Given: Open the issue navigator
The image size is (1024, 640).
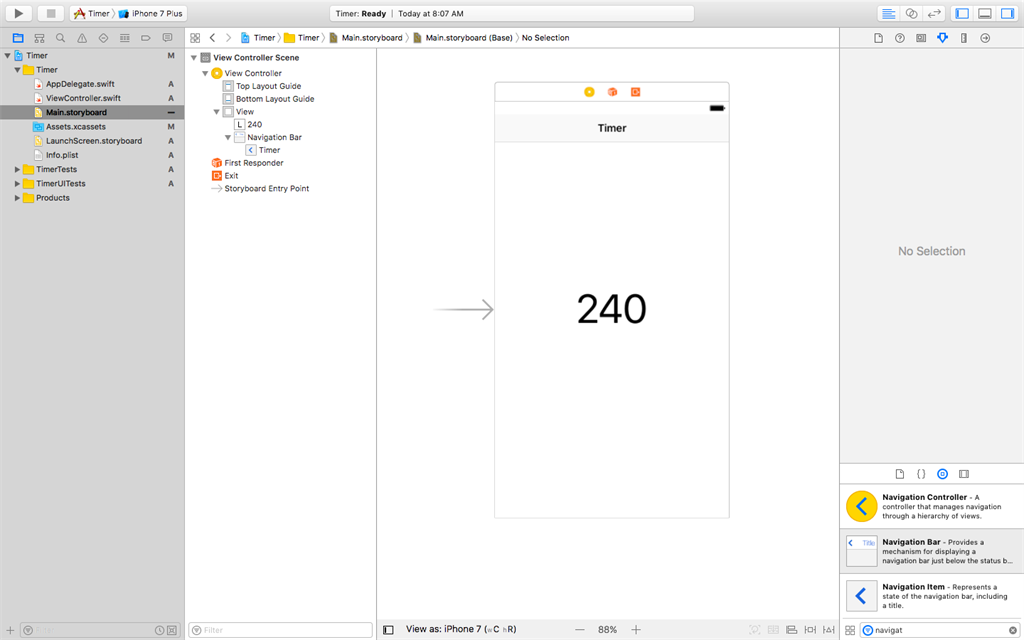Looking at the screenshot, I should point(82,38).
